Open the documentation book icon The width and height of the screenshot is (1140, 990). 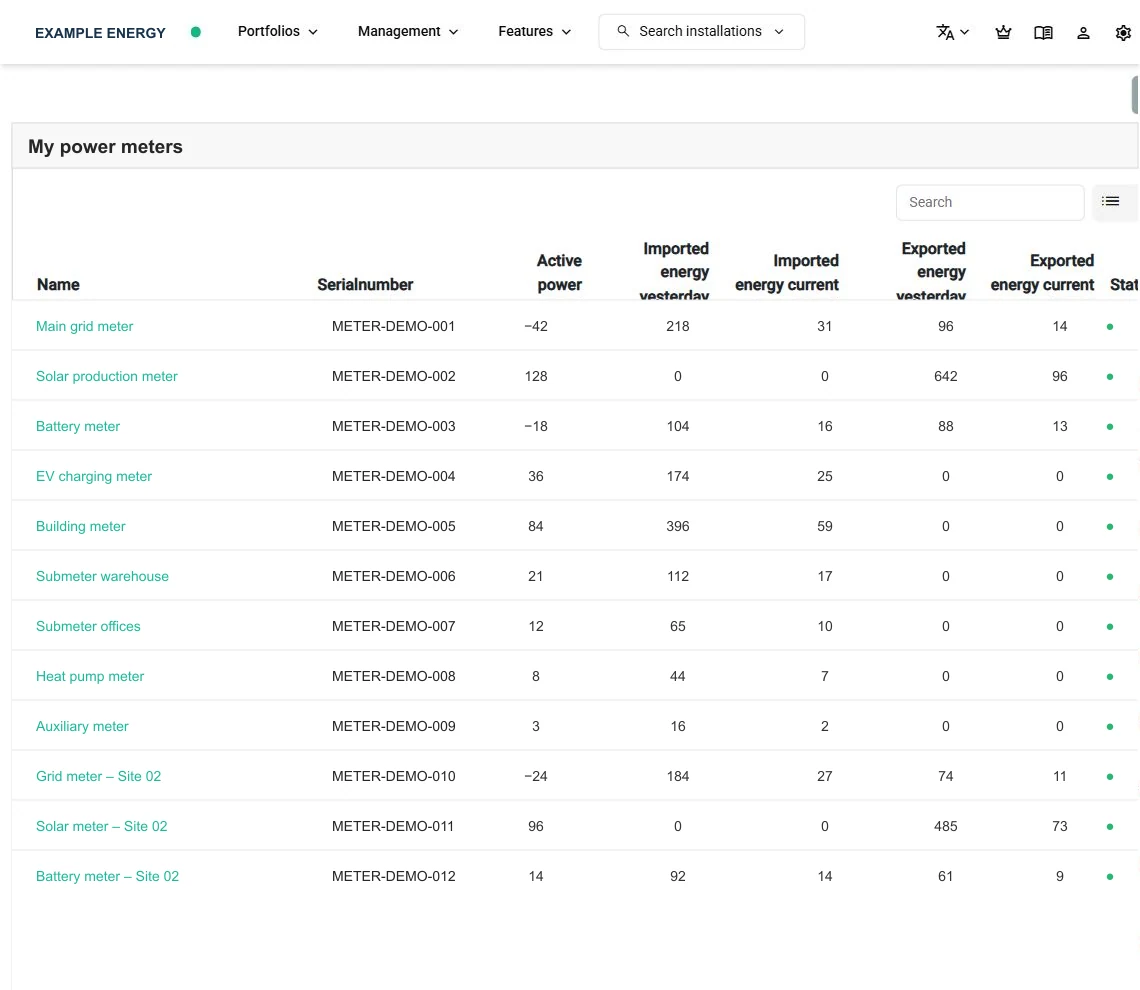[x=1043, y=33]
